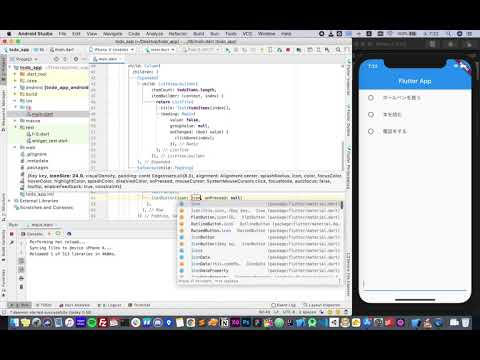This screenshot has height=360, width=480.
Task: Open the Terminal tool window tab
Action: (139, 305)
